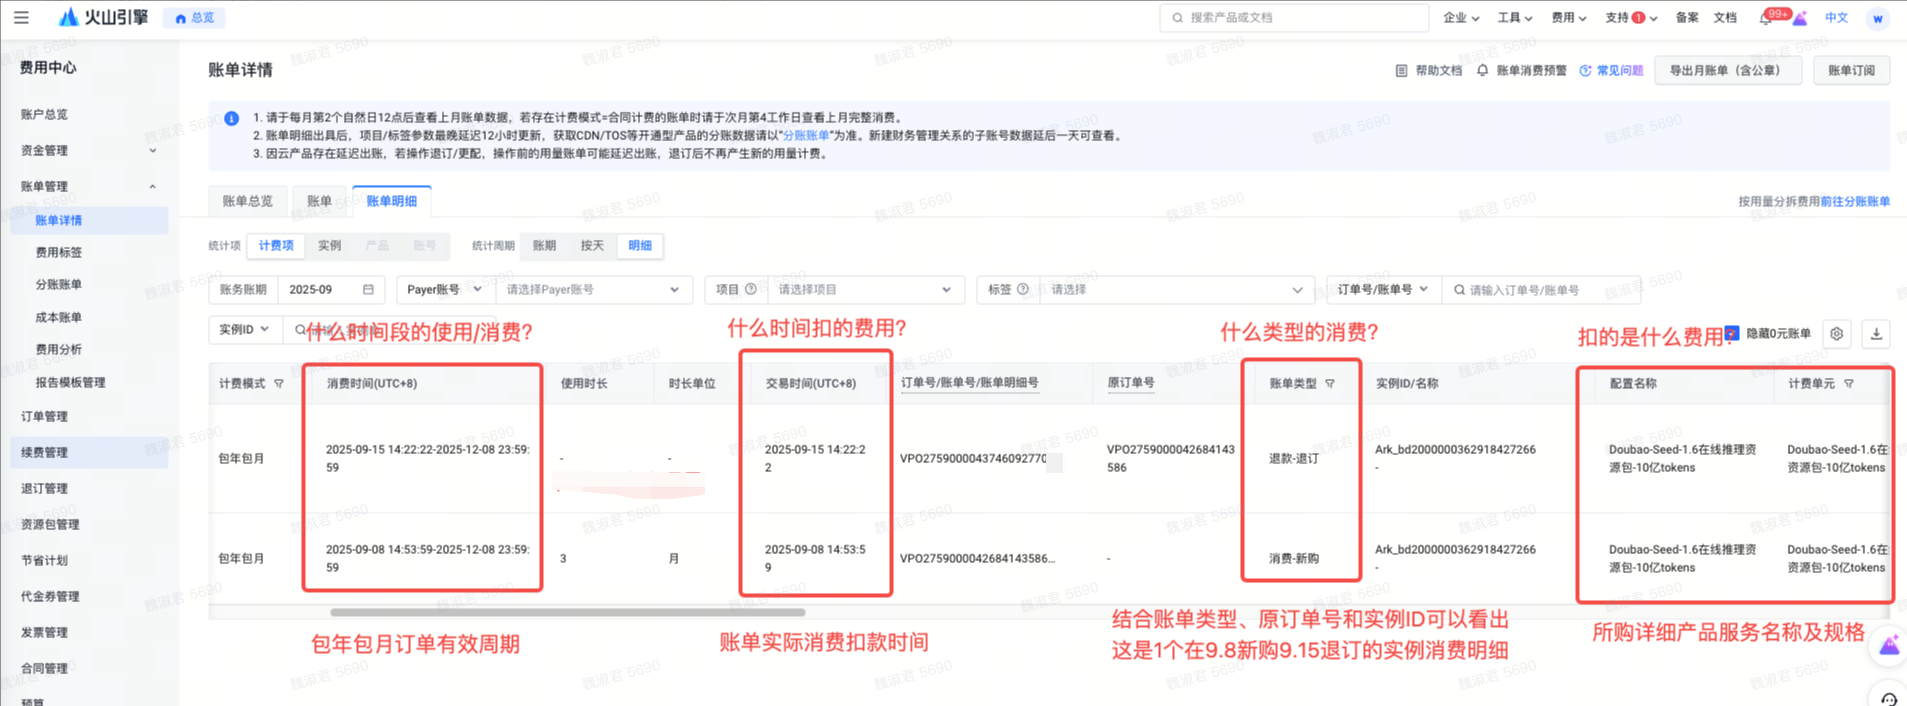1907x706 pixels.
Task: Click the user avatar icon
Action: [1877, 18]
